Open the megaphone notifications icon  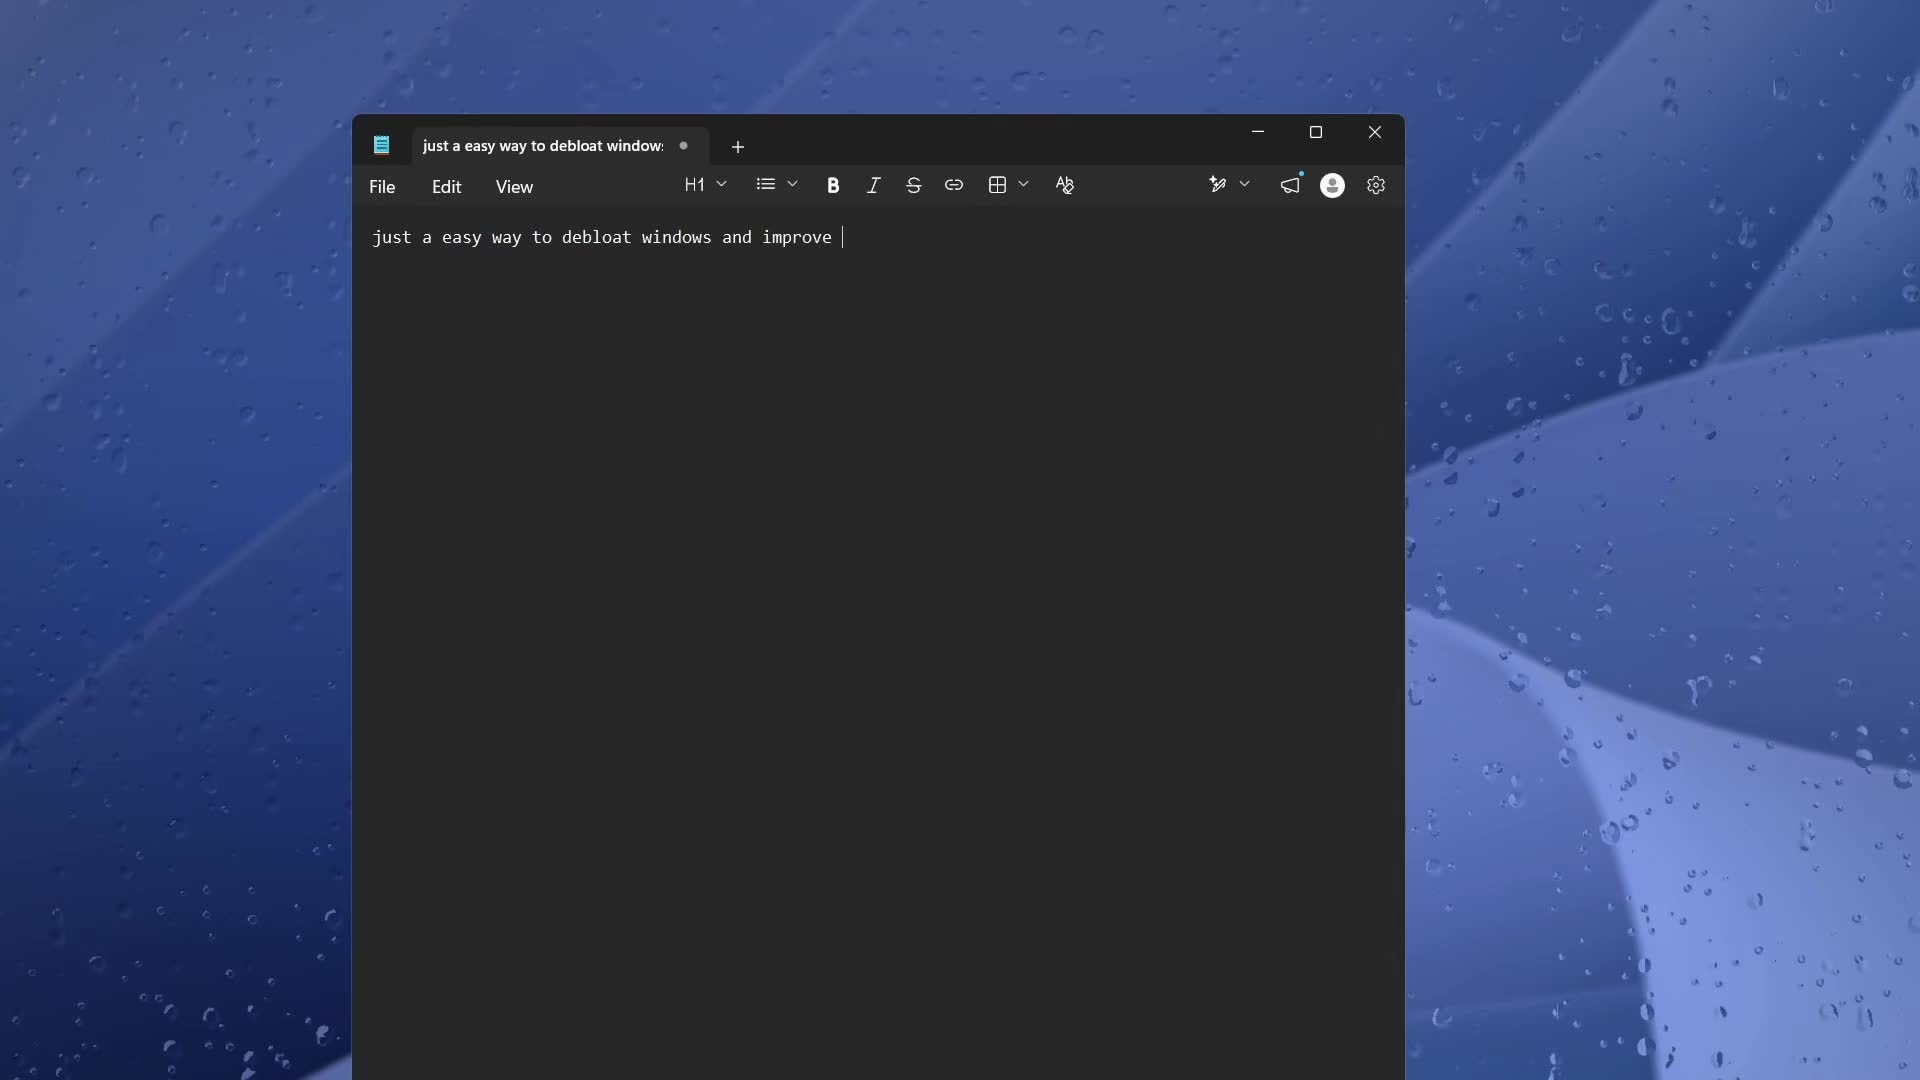(1290, 185)
